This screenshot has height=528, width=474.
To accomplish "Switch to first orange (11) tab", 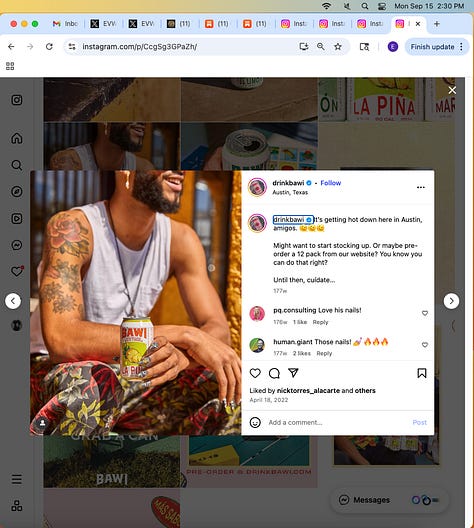I will (x=218, y=24).
